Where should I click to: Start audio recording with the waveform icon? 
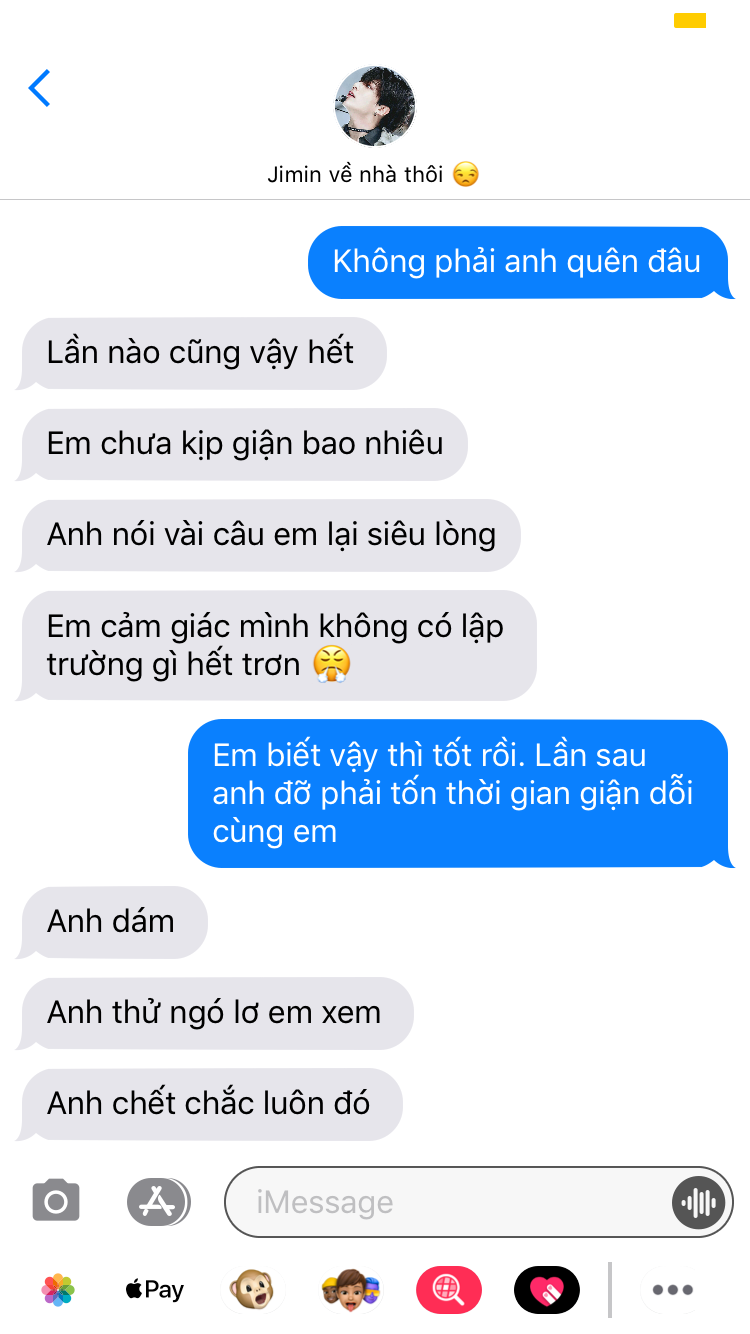[x=698, y=1202]
